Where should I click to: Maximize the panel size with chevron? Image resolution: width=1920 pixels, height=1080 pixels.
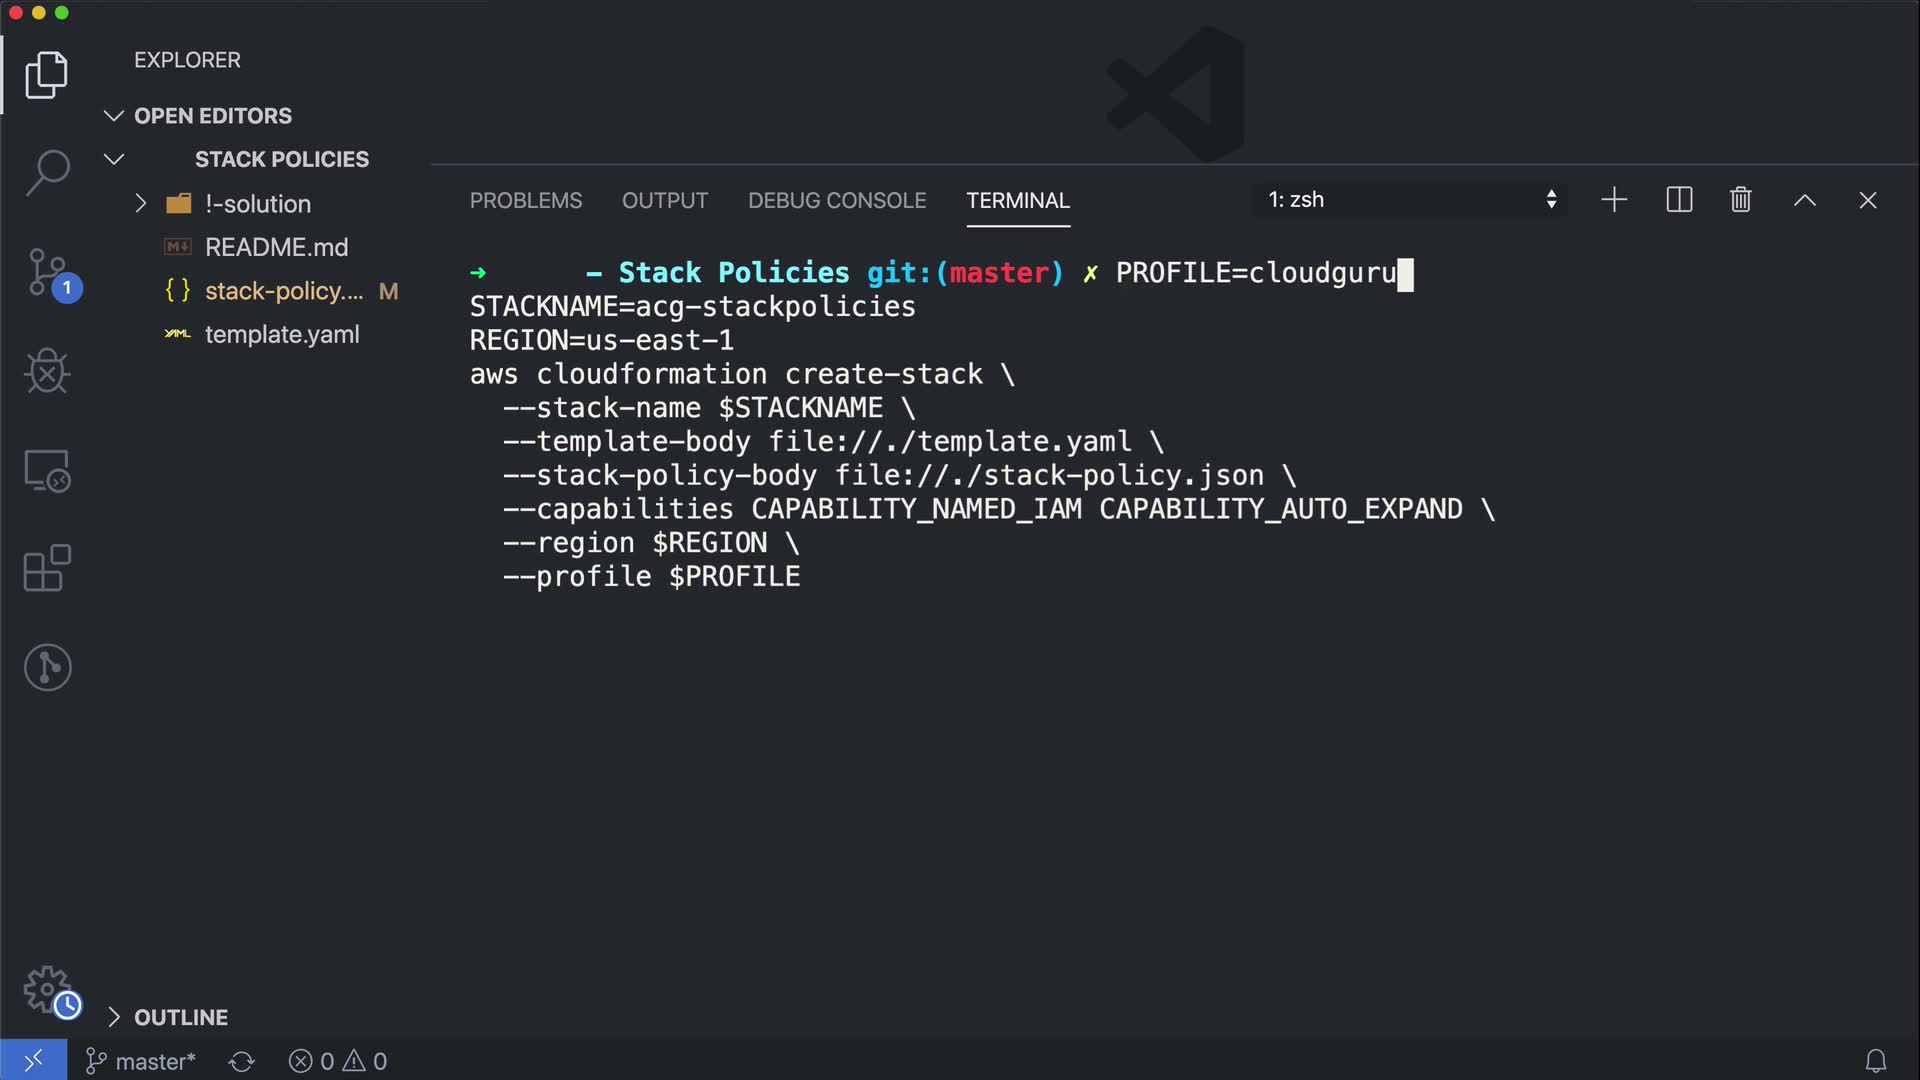(1804, 200)
